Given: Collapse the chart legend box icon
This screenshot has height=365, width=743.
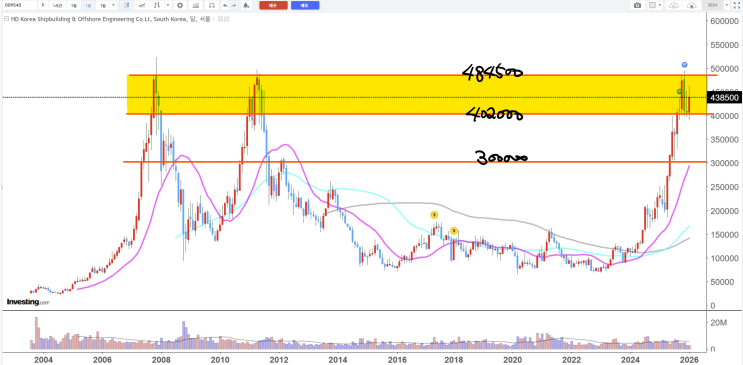Looking at the screenshot, I should coord(7,19).
